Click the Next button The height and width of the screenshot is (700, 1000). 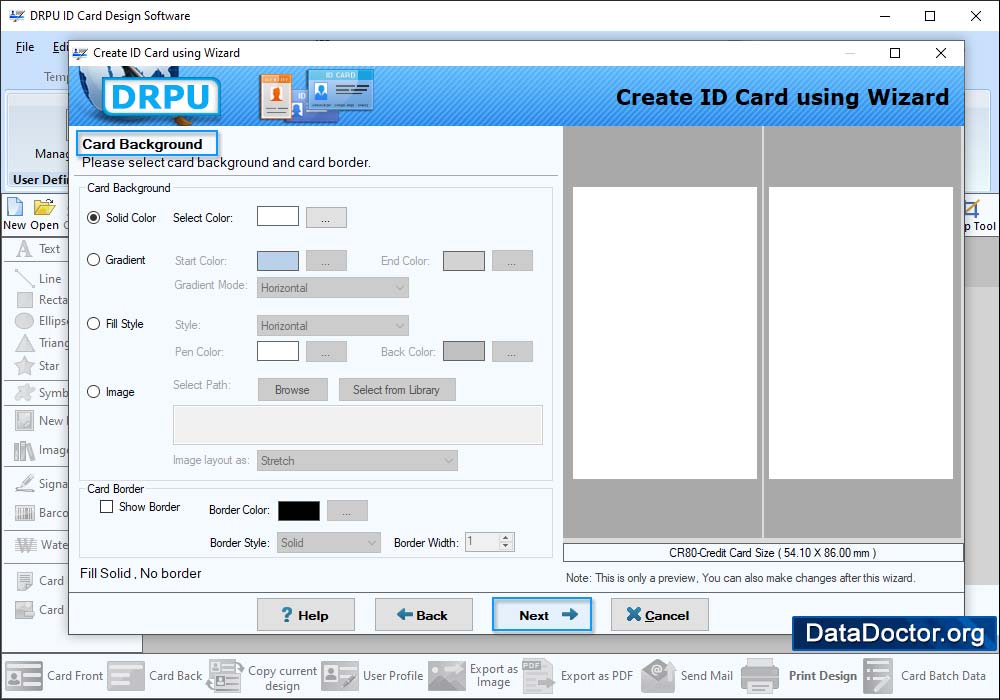coord(541,615)
